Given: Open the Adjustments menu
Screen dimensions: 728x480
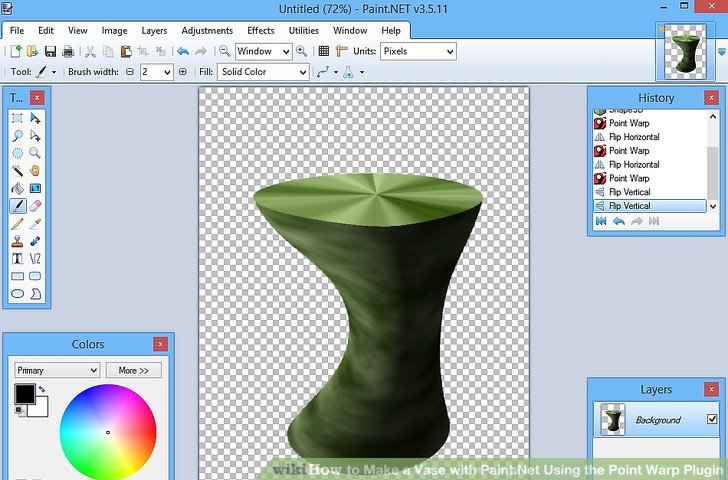Looking at the screenshot, I should (x=207, y=31).
